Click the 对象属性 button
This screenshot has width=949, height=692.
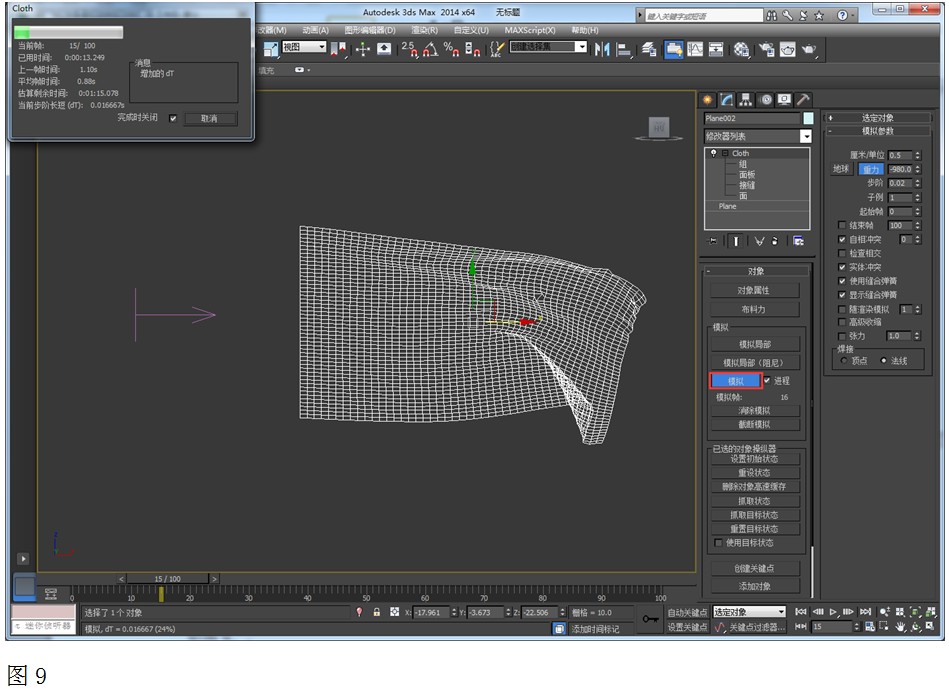754,291
